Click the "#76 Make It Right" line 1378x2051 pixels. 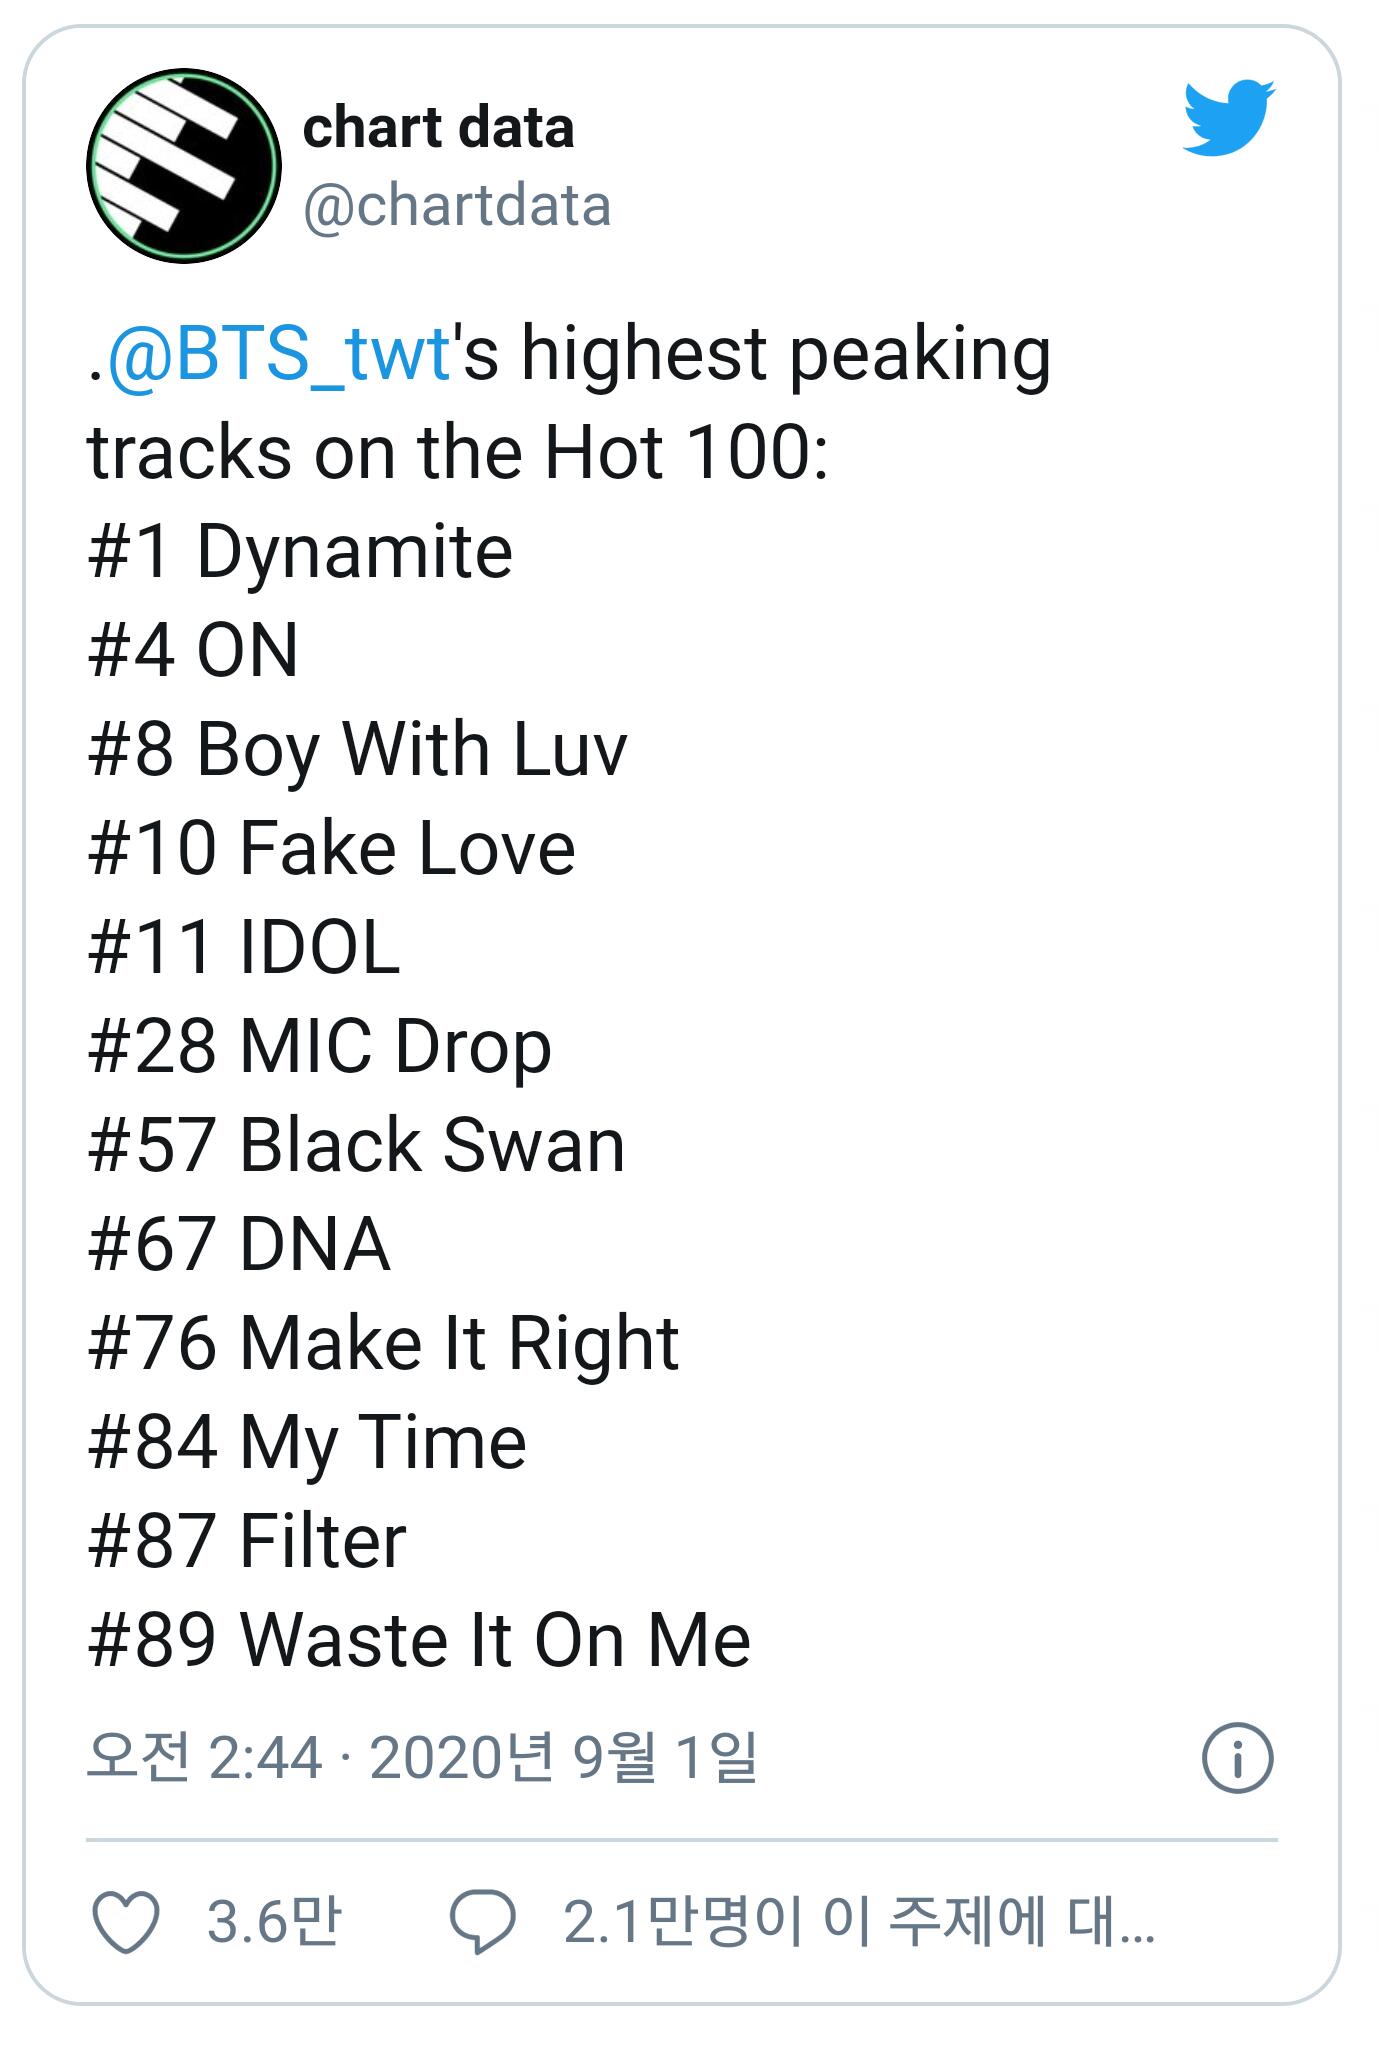click(383, 1343)
